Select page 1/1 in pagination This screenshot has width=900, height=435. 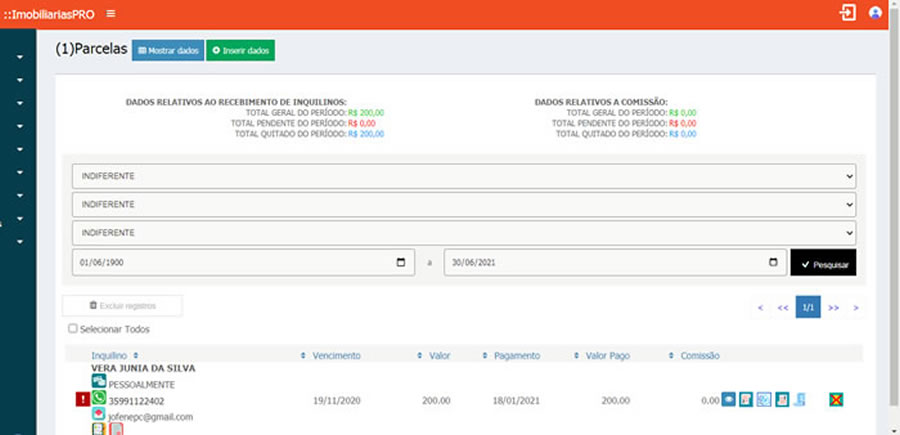pyautogui.click(x=808, y=308)
